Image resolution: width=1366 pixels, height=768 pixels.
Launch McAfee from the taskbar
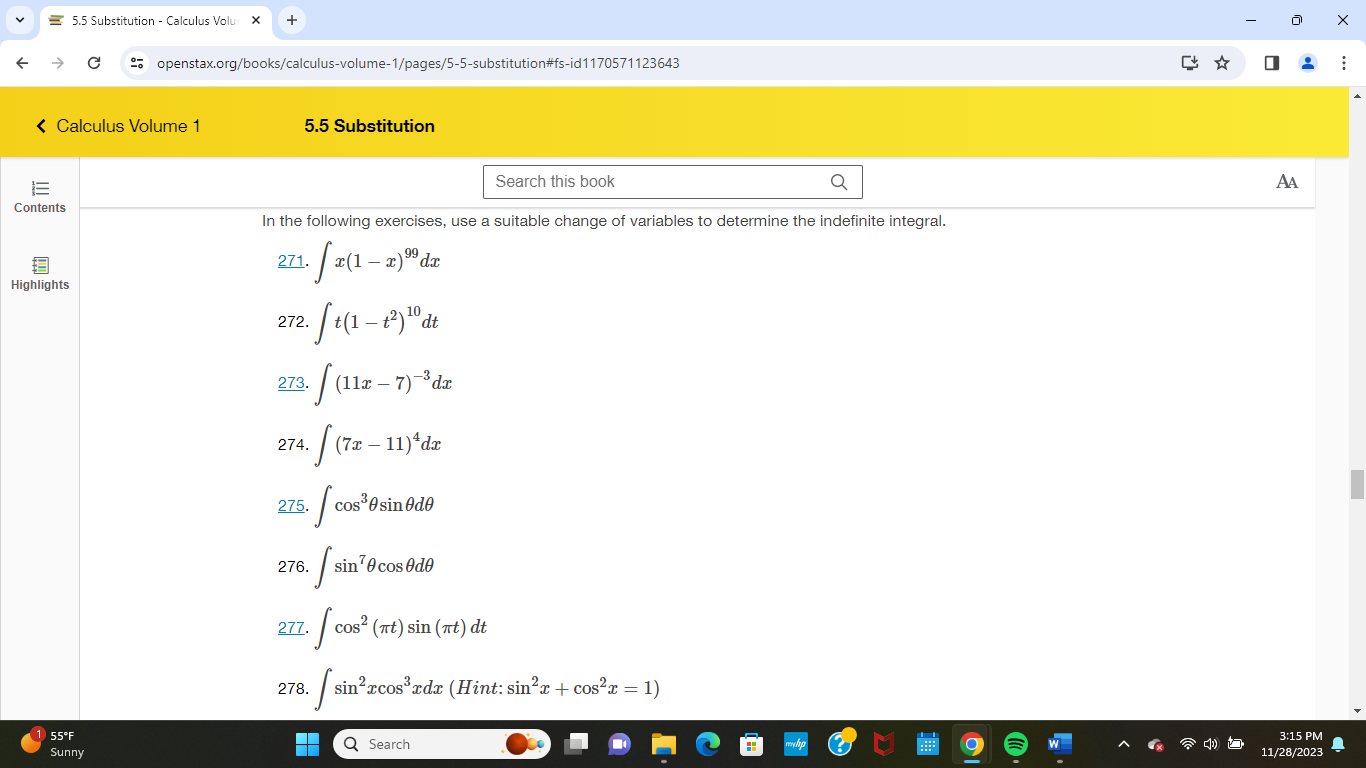pyautogui.click(x=884, y=744)
